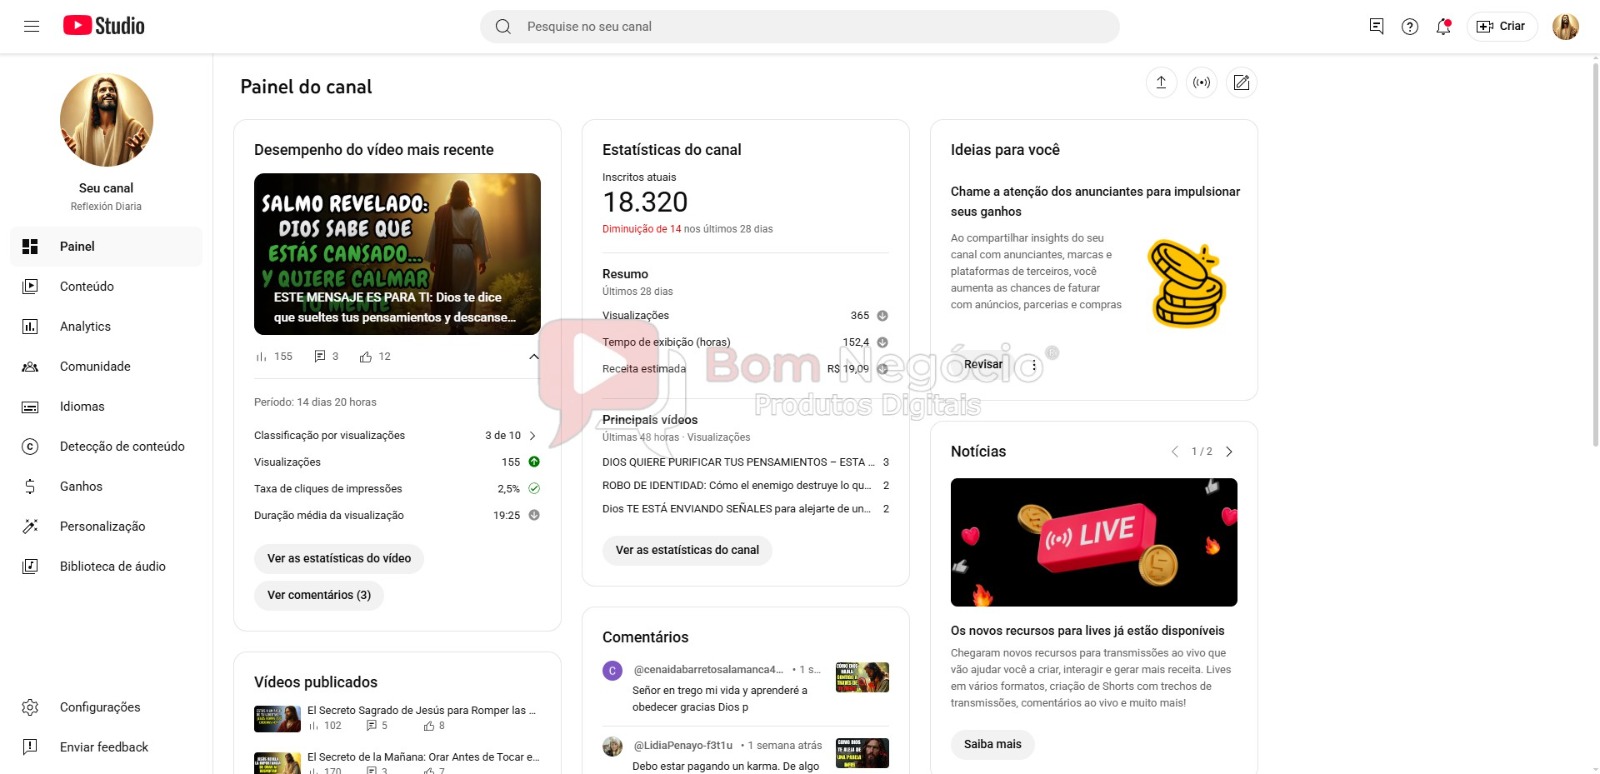Click comment author @LidiaPenayo-f3t1u
The image size is (1600, 774).
pos(683,745)
